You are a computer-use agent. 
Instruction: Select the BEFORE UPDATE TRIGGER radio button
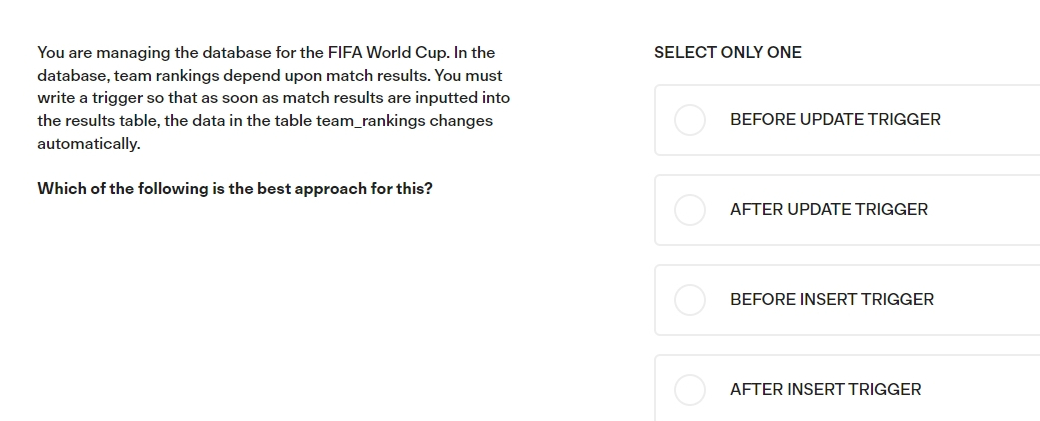690,120
